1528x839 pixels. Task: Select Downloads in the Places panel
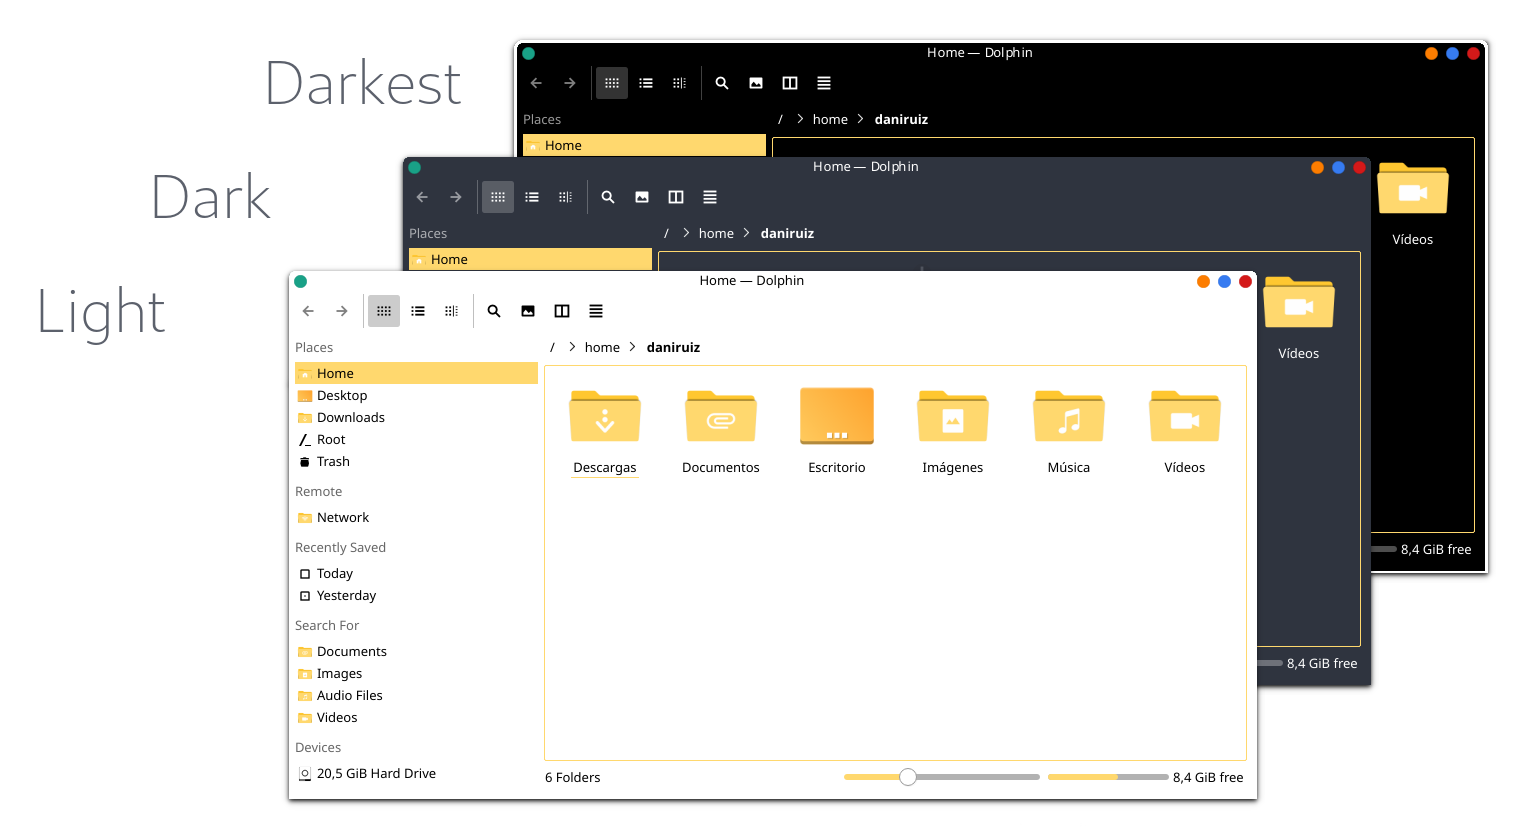(x=416, y=418)
